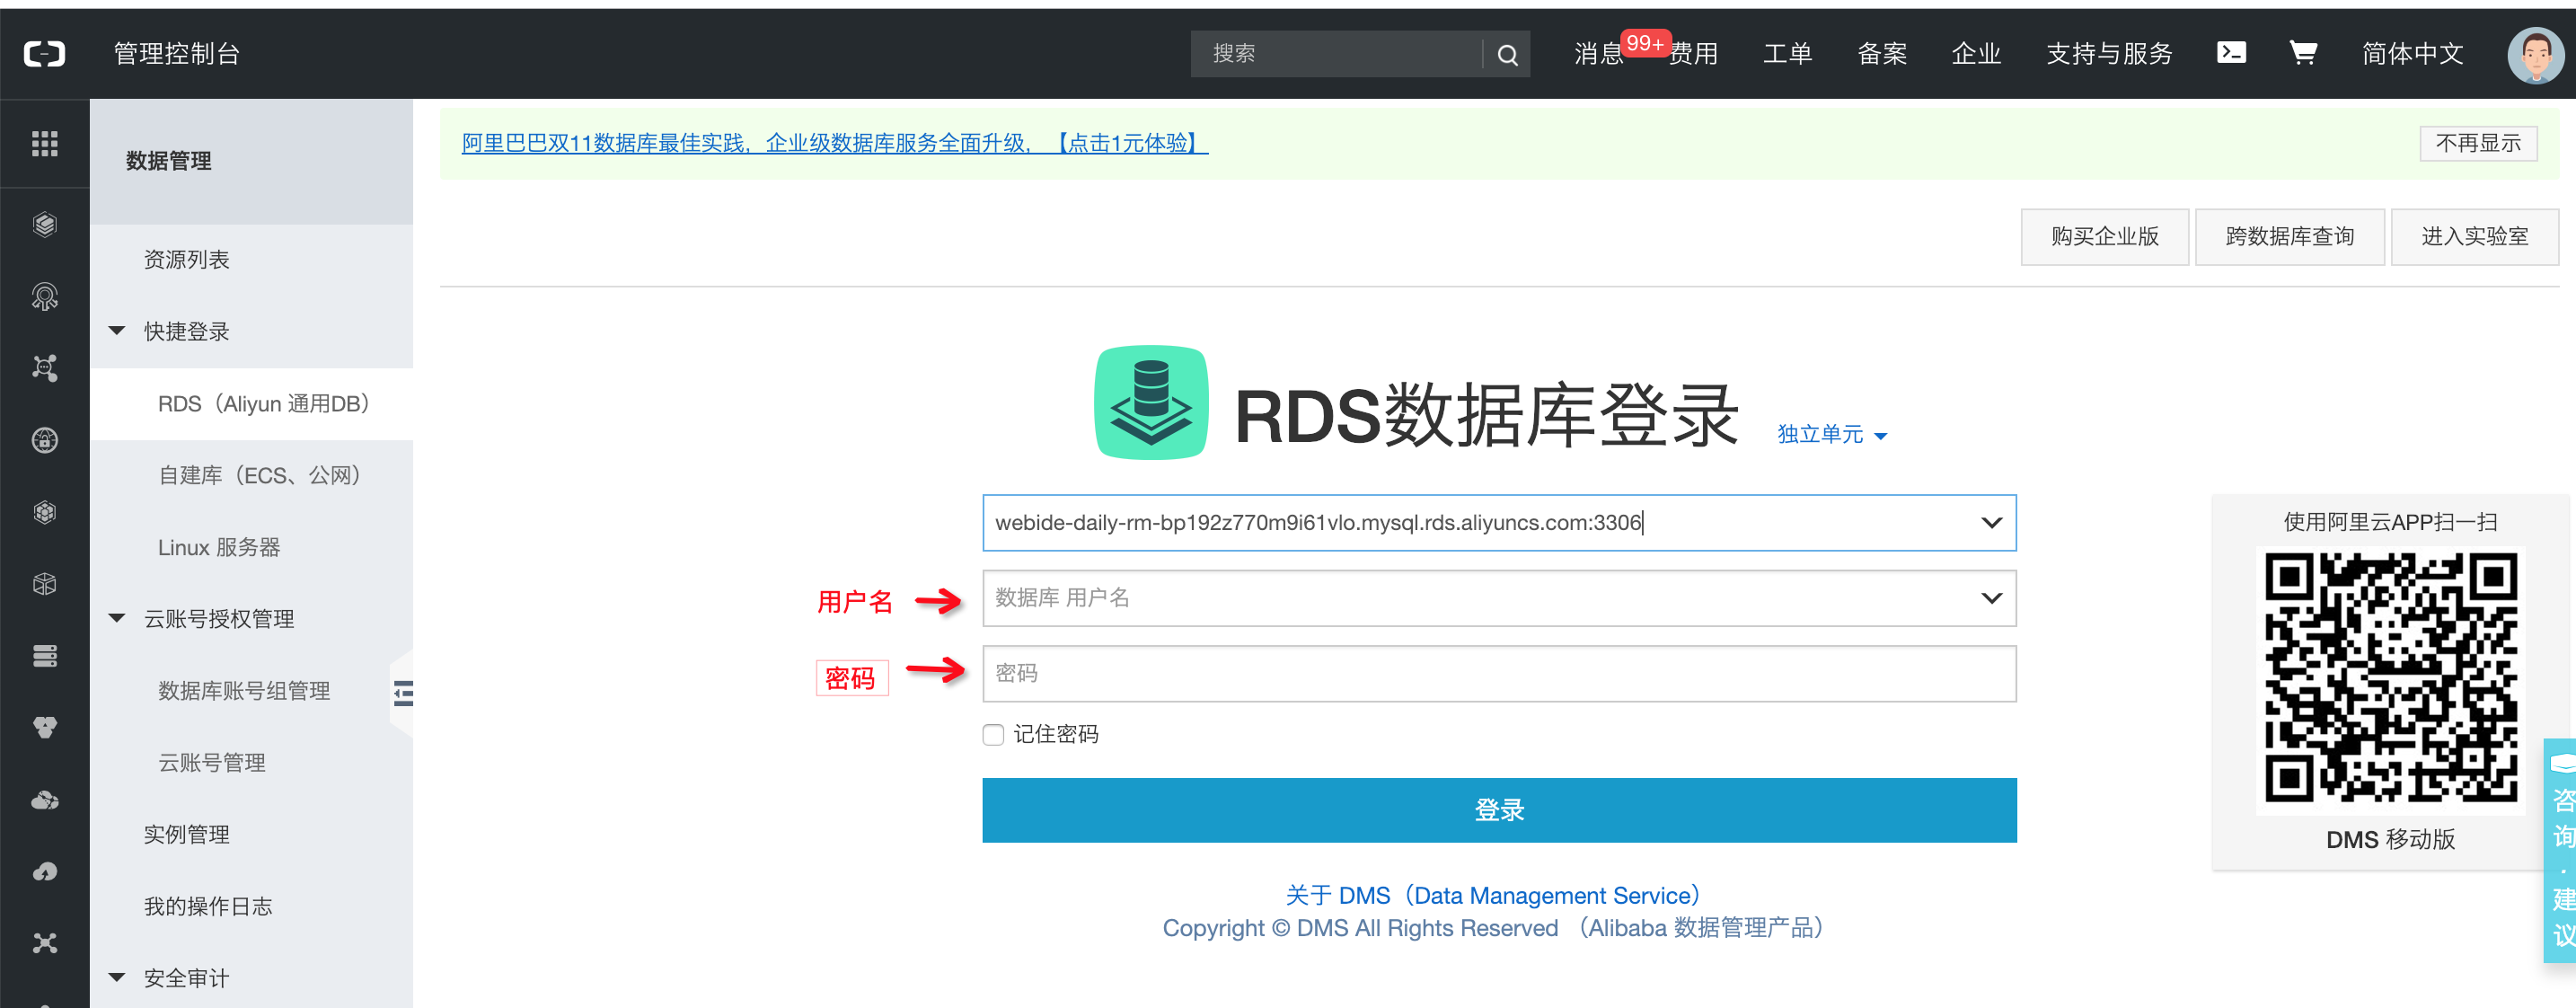2576x1008 pixels.
Task: Open the 独立单元 dropdown
Action: click(1831, 434)
